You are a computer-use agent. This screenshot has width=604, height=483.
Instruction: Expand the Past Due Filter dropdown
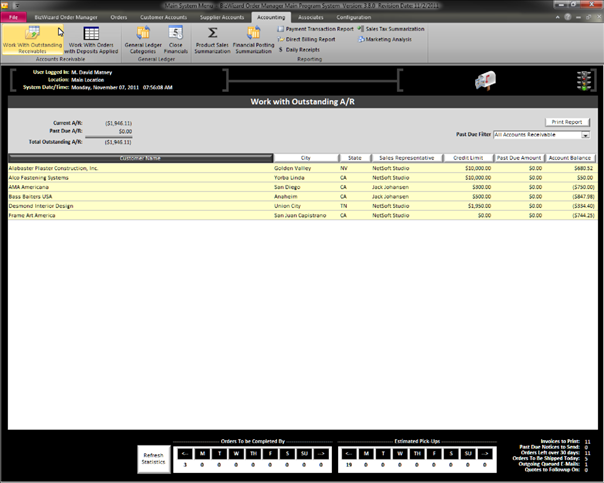coord(585,133)
